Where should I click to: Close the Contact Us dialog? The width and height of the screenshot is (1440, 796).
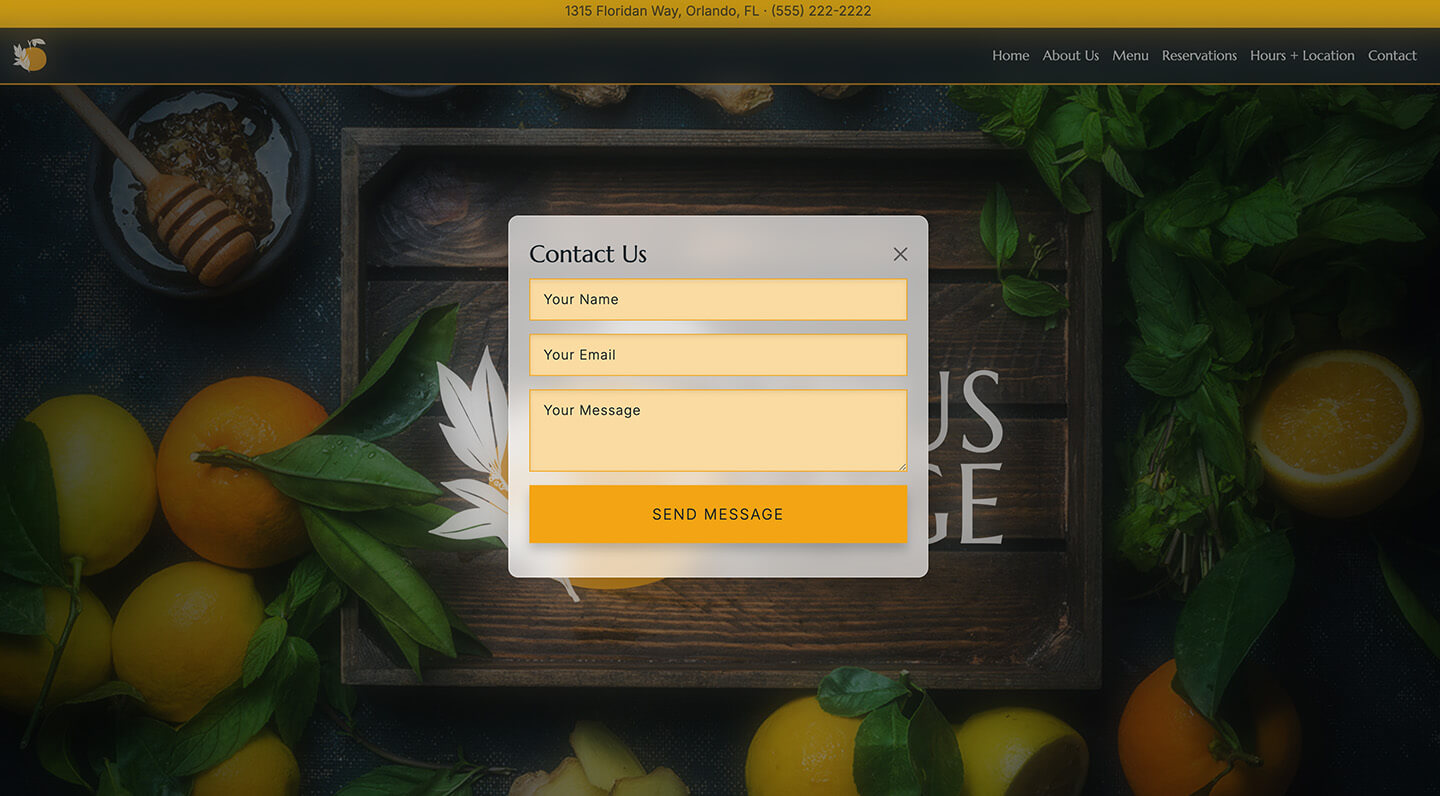point(900,254)
